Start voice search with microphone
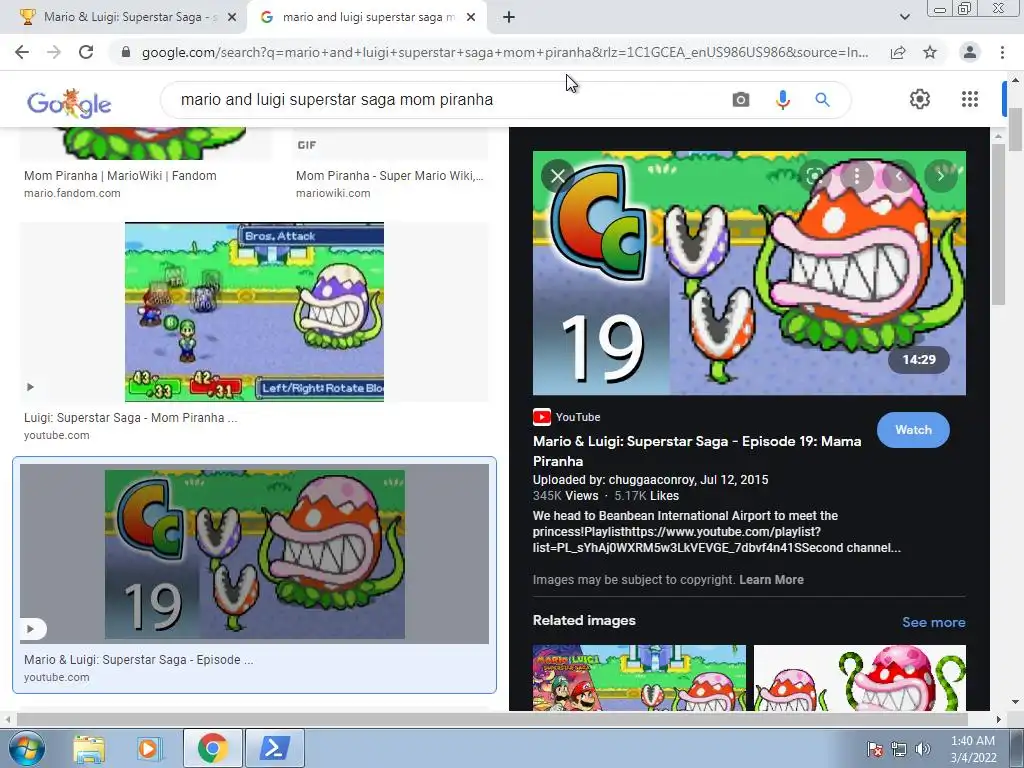 pyautogui.click(x=782, y=100)
